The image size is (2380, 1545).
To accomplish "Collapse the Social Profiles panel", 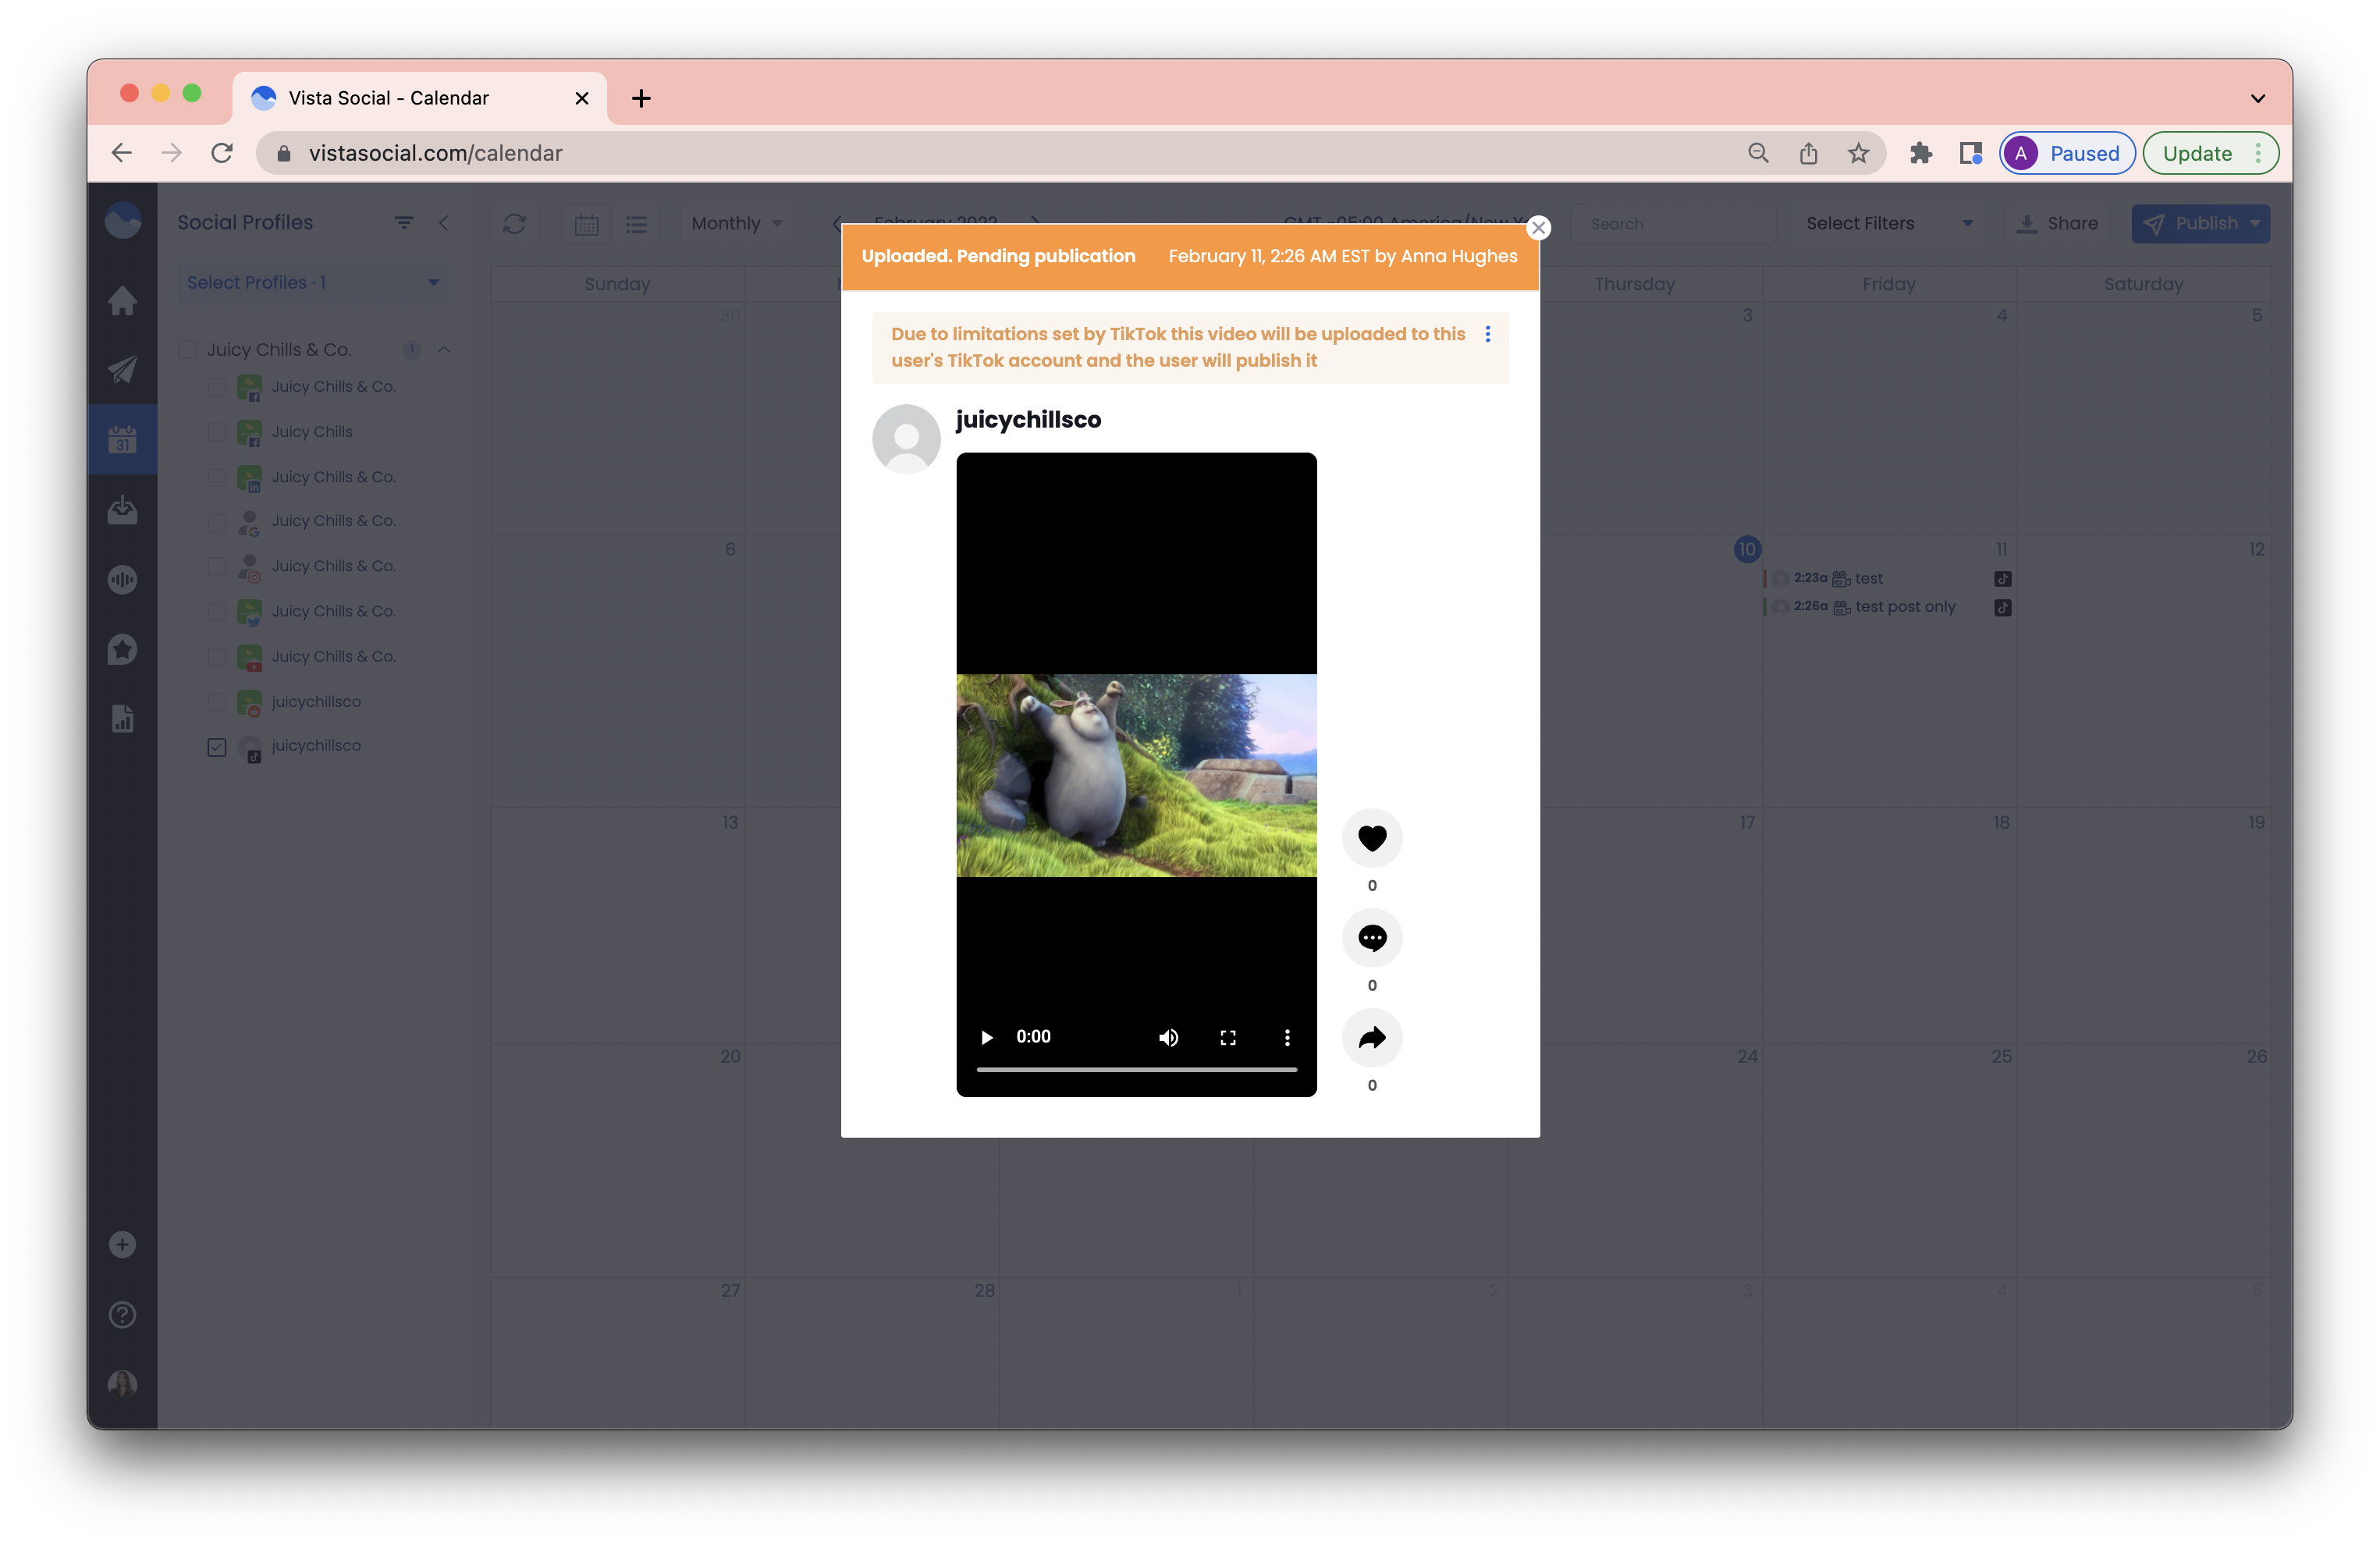I will coord(443,223).
